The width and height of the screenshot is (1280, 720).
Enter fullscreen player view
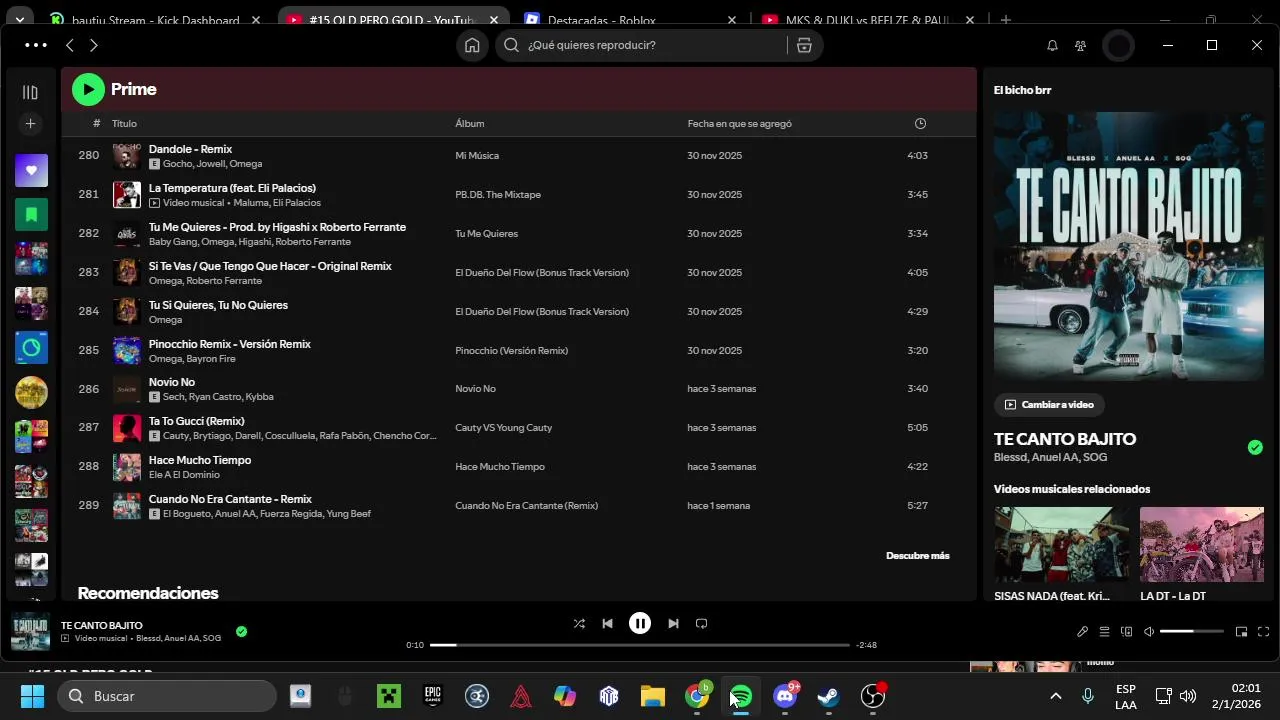click(1263, 631)
